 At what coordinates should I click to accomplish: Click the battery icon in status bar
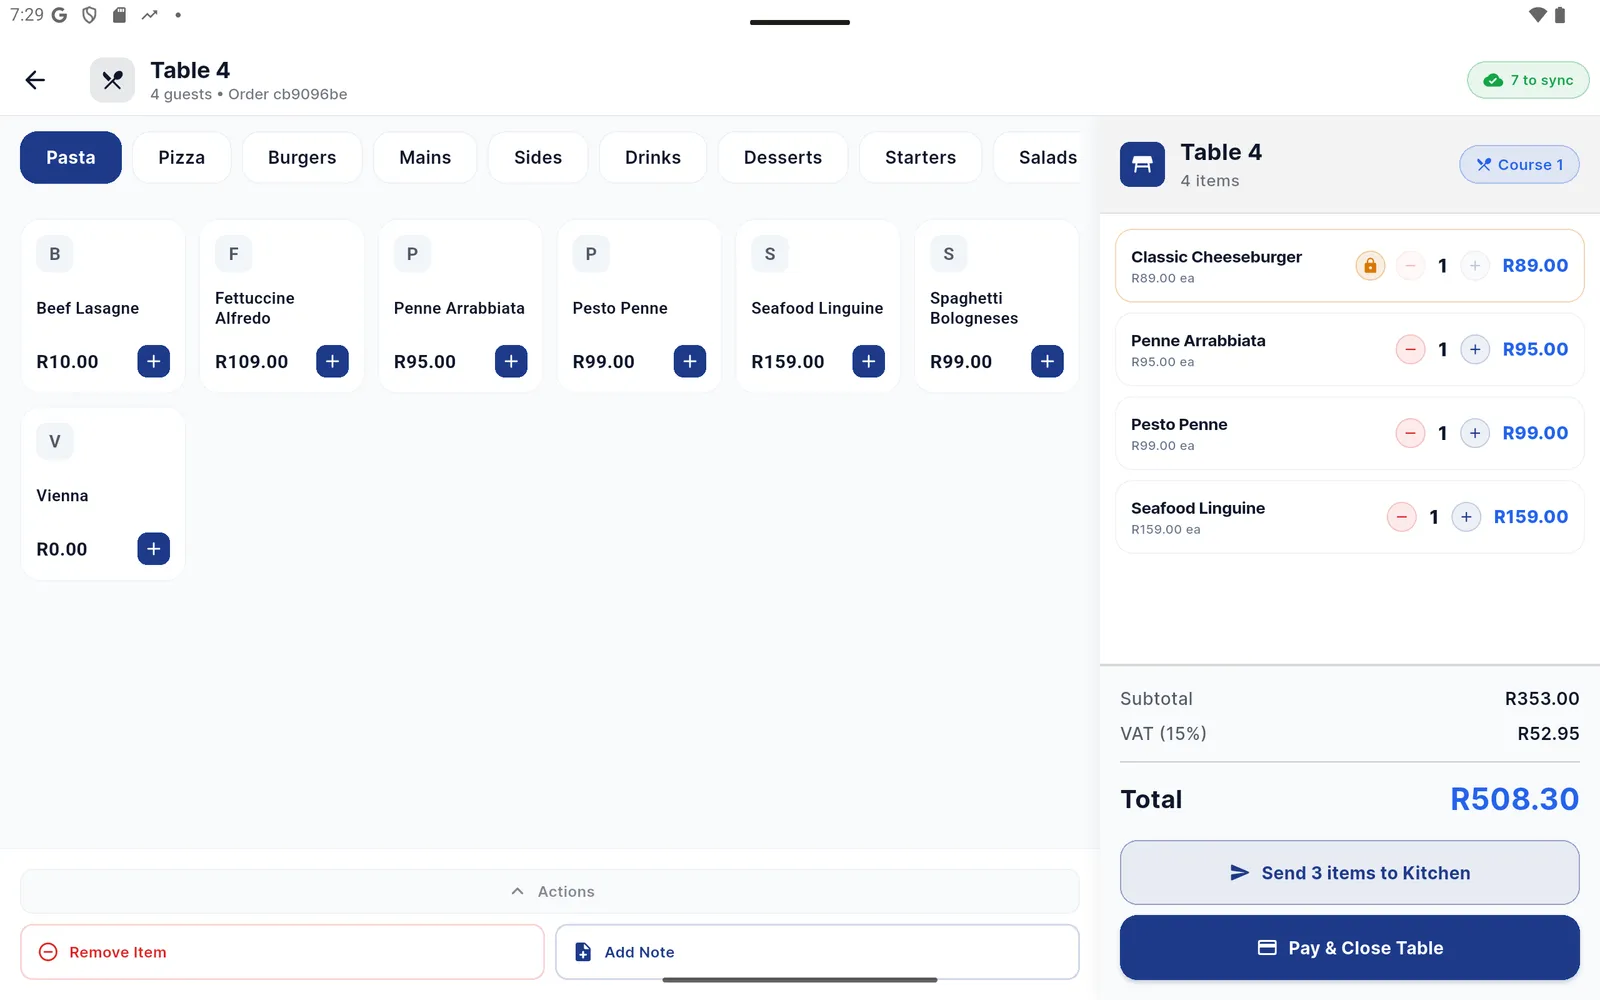[1560, 15]
